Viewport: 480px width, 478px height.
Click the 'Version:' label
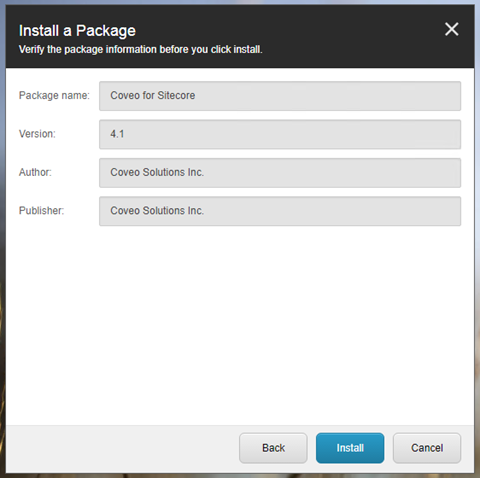37,134
